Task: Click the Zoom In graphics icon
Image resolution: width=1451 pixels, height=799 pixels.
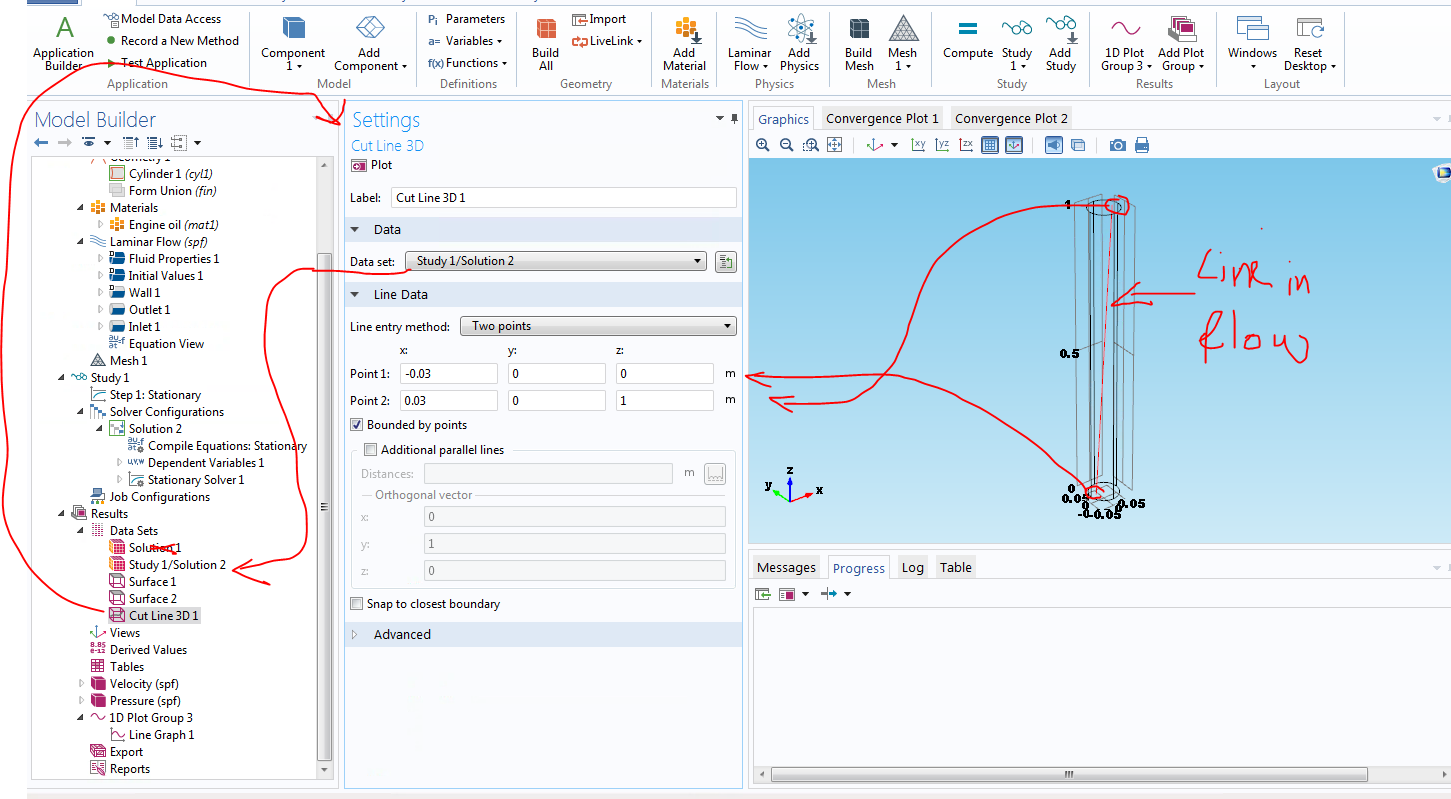Action: click(763, 145)
